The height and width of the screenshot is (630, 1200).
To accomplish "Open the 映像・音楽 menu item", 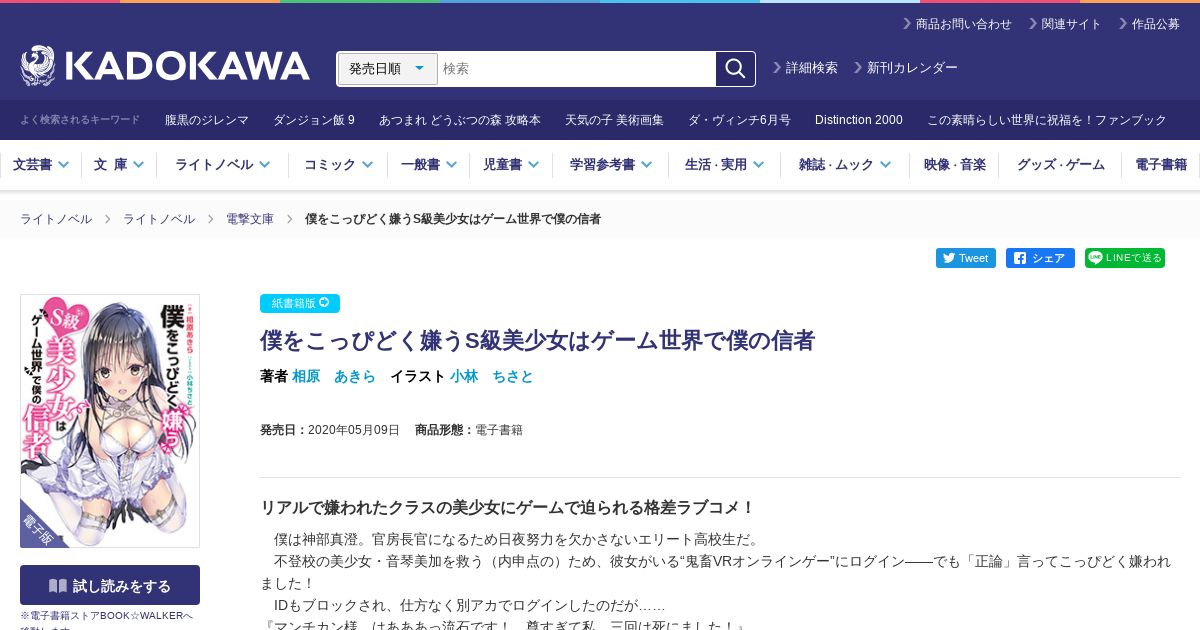I will click(955, 165).
